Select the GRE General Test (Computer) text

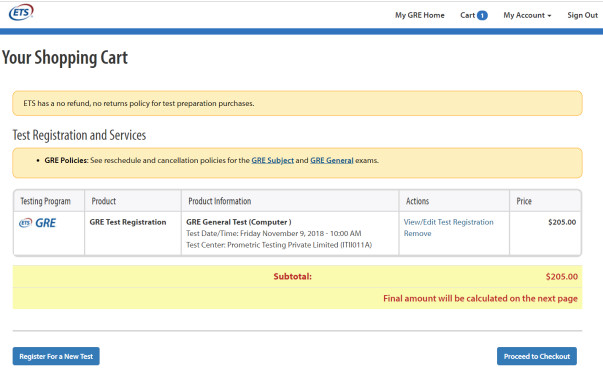coord(239,222)
